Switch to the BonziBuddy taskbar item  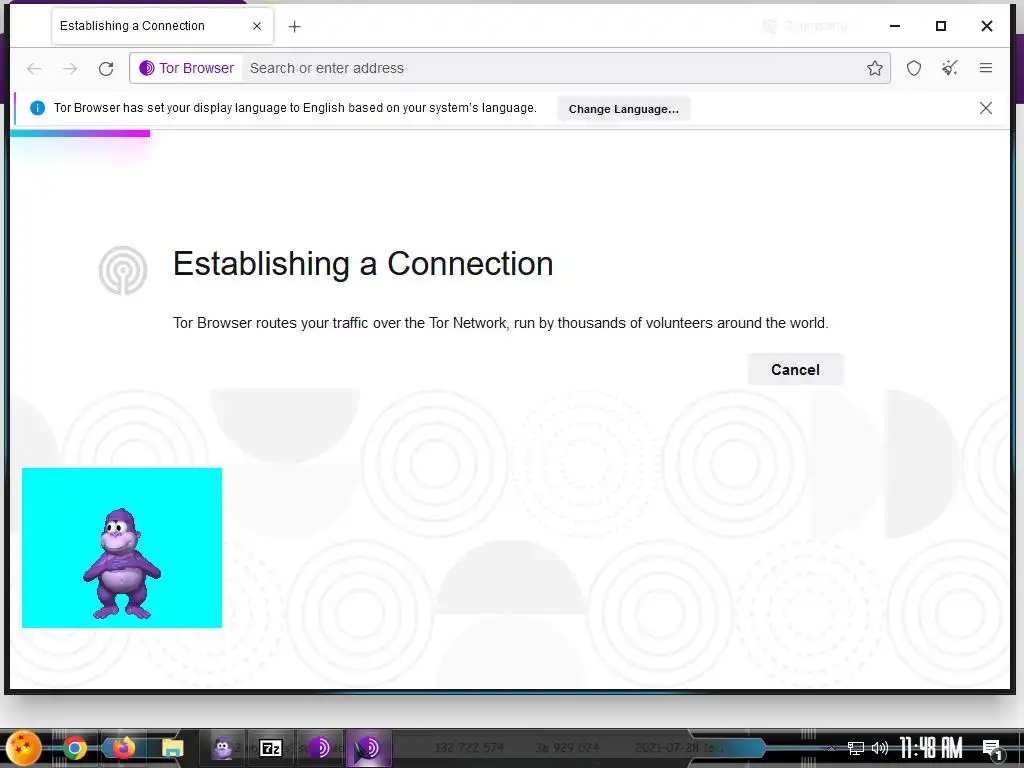pyautogui.click(x=223, y=748)
